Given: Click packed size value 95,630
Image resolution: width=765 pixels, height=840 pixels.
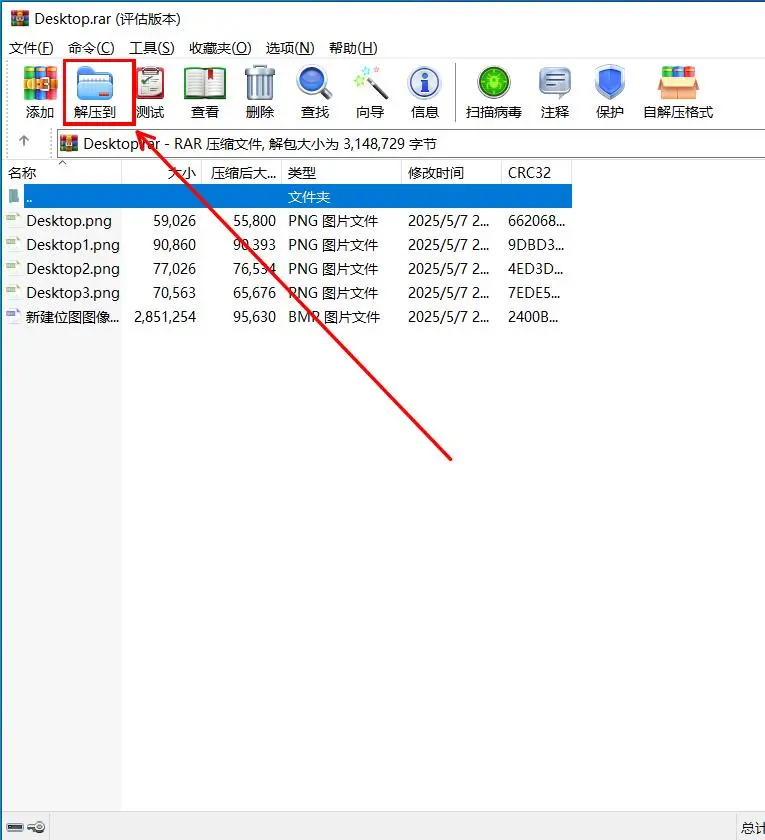Looking at the screenshot, I should (254, 317).
